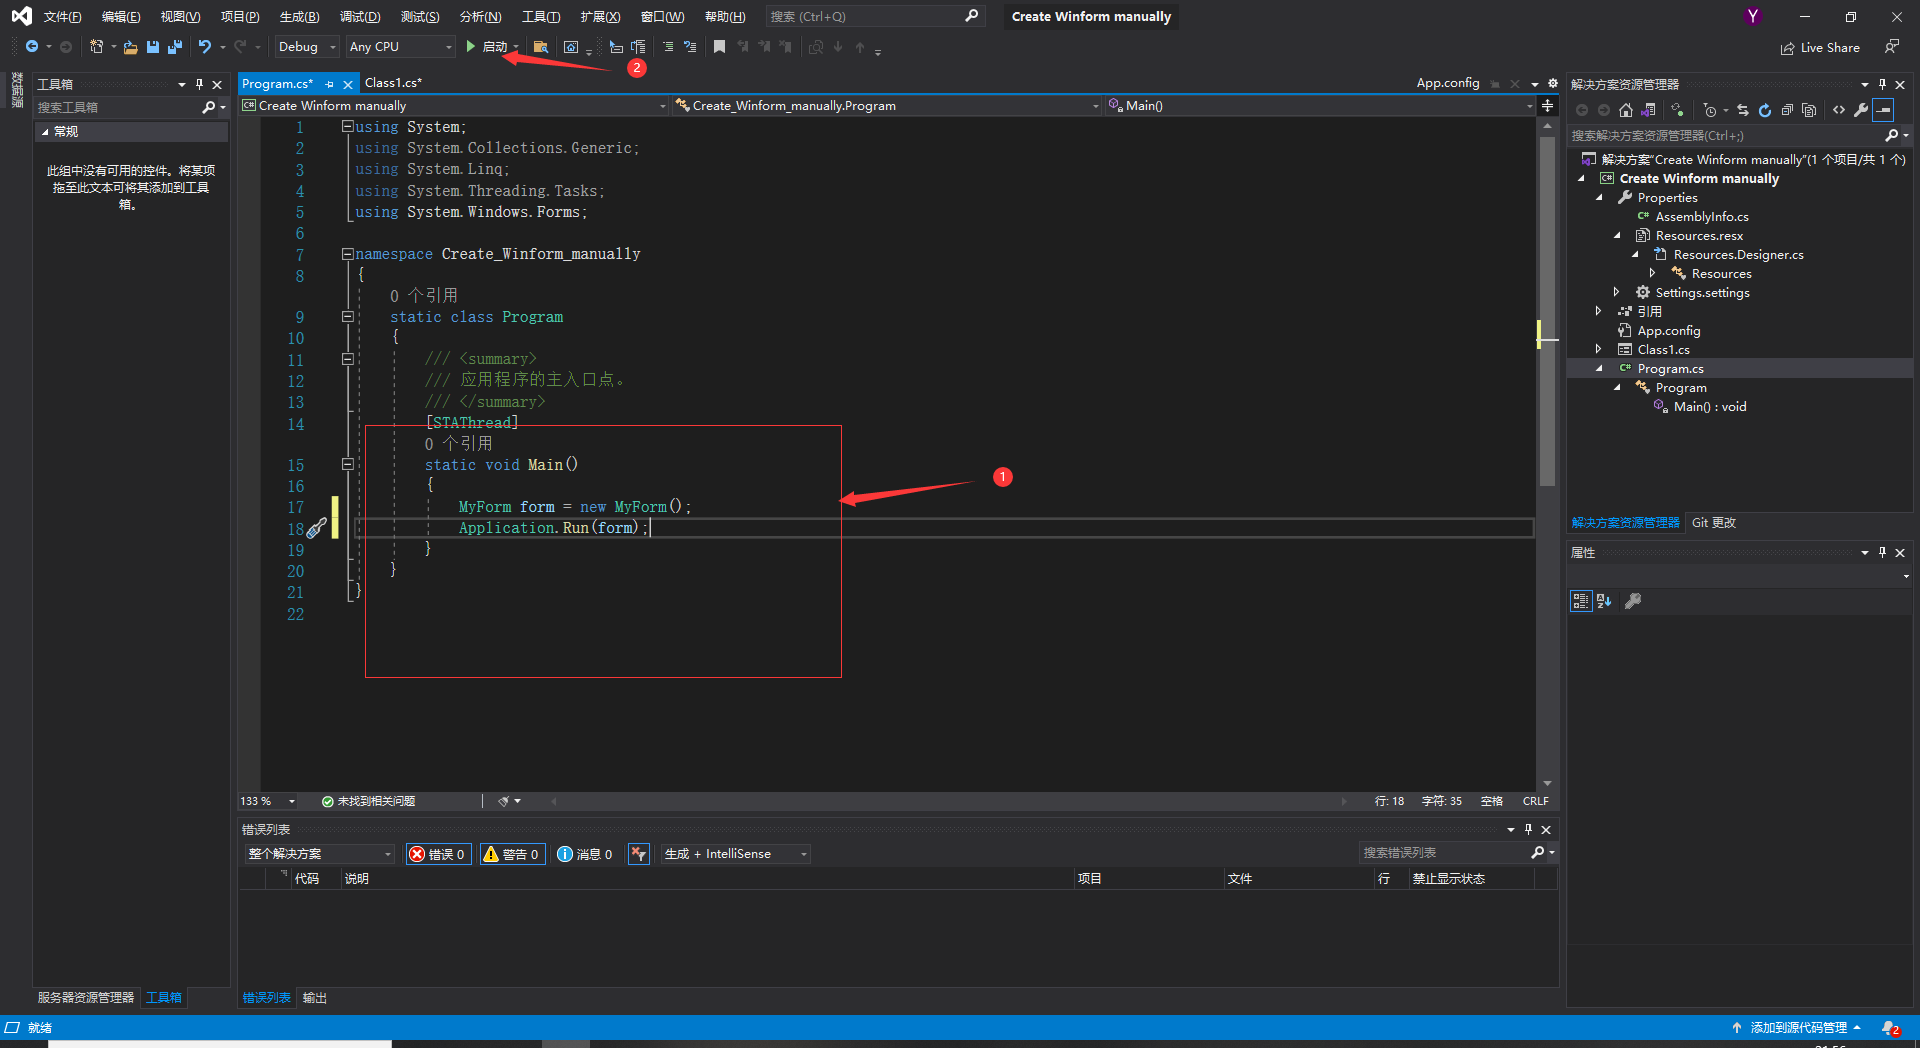The height and width of the screenshot is (1048, 1920).
Task: Open the Find in Files icon
Action: tap(541, 47)
